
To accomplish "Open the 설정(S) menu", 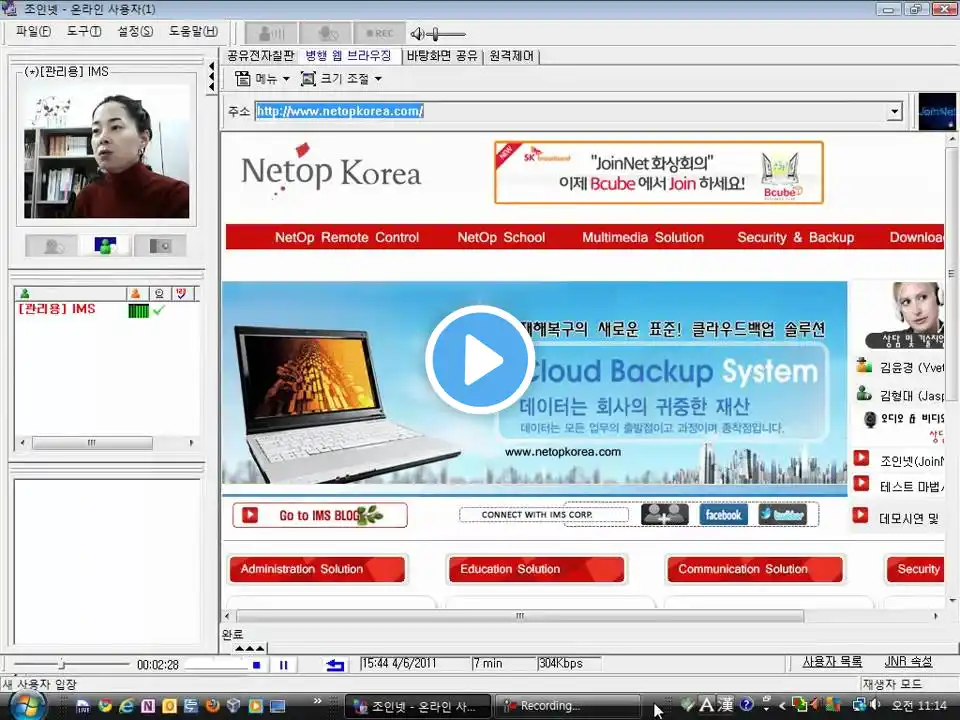I will tap(135, 31).
